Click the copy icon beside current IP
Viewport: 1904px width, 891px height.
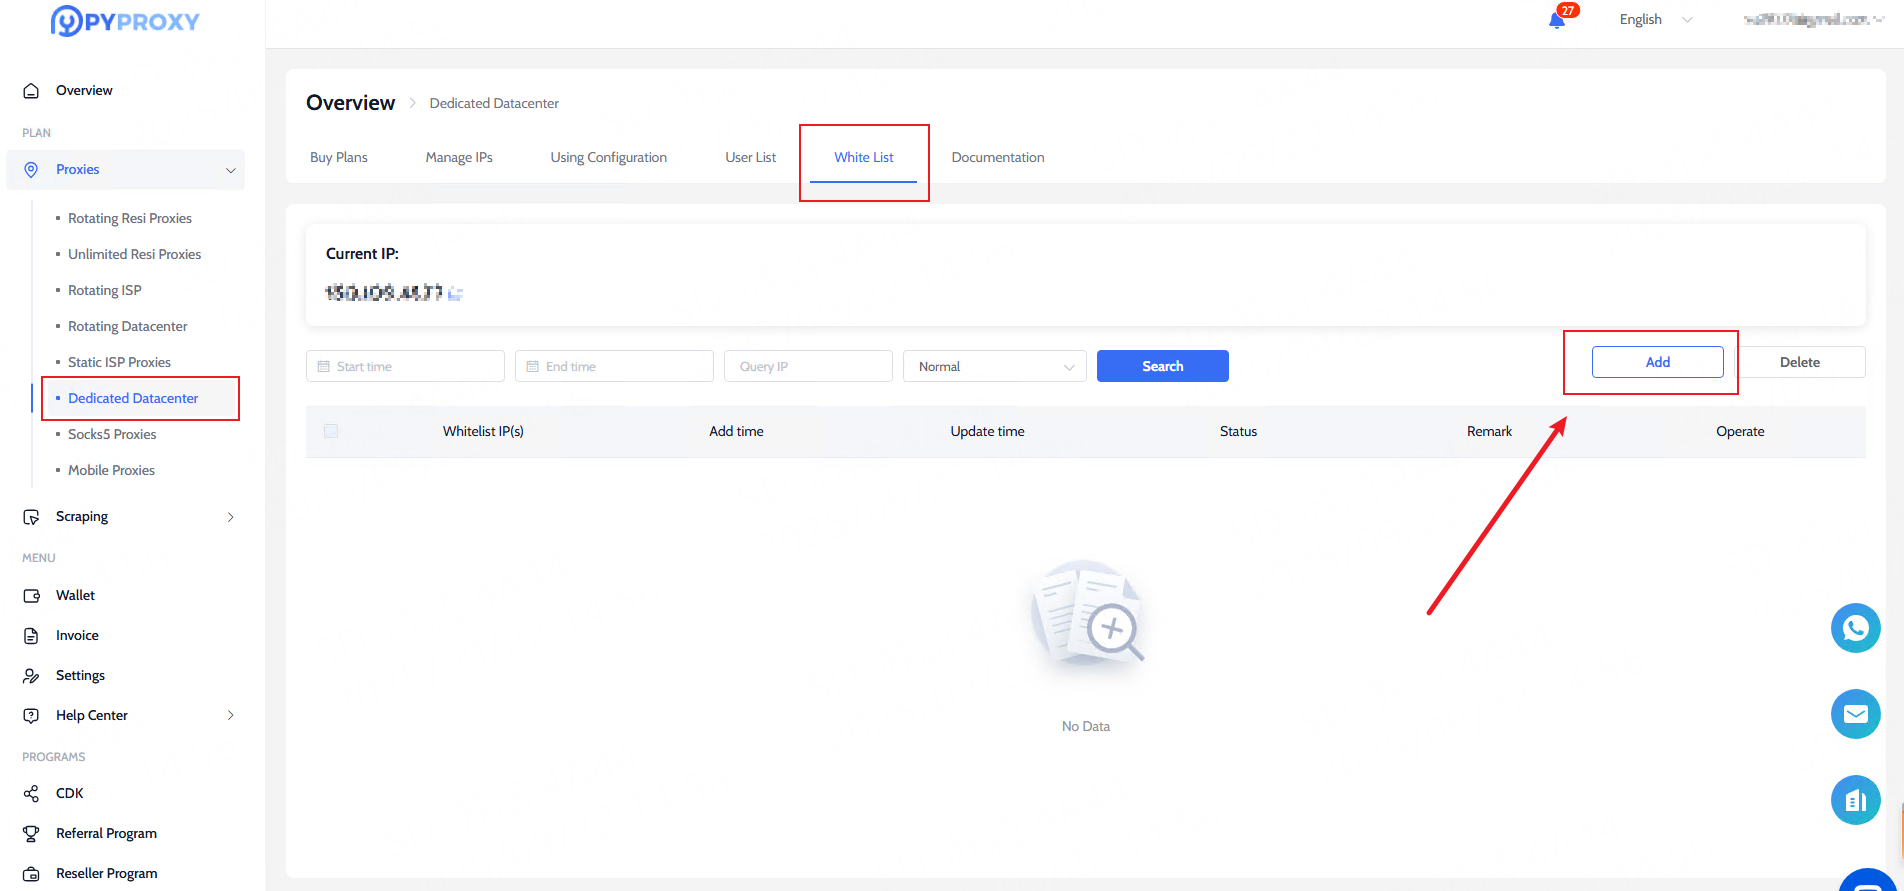point(455,293)
